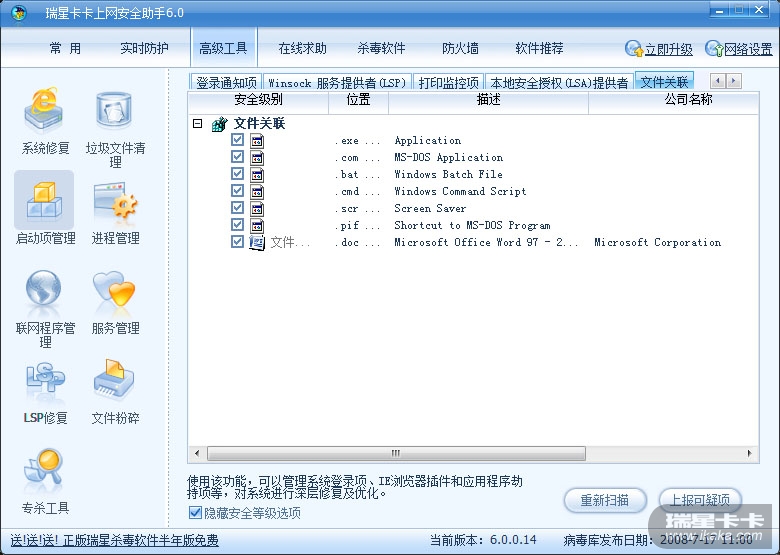780x555 pixels.
Task: Uncheck the .exe Application checkbox
Action: [x=237, y=140]
